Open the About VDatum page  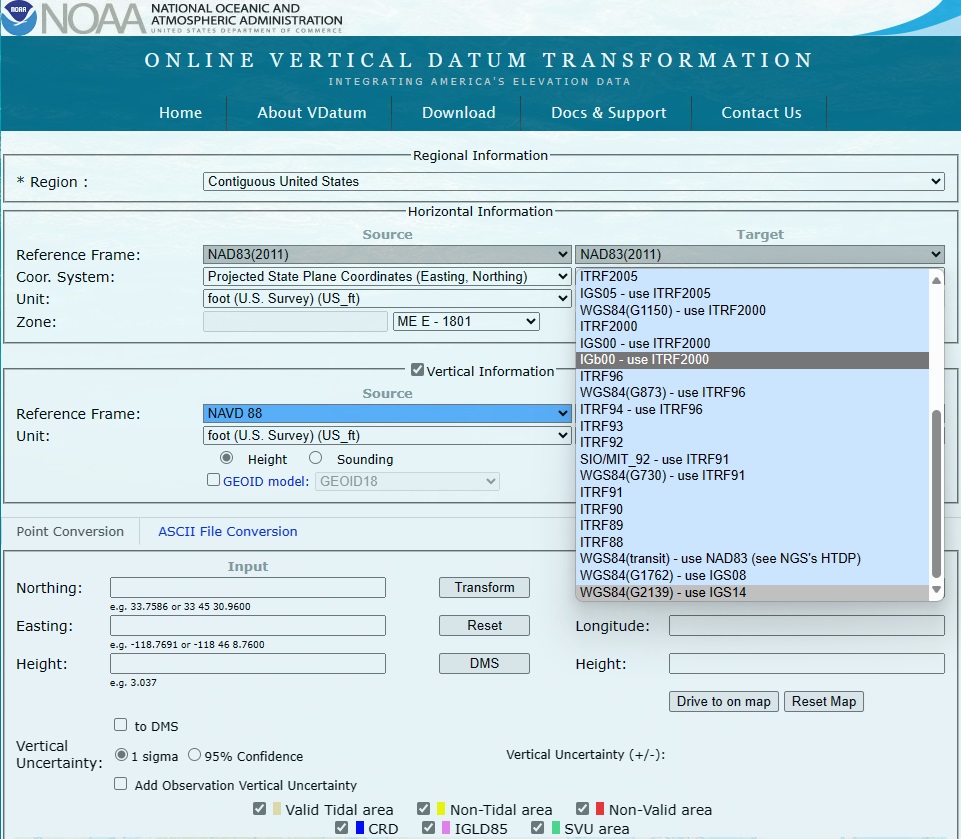[x=311, y=113]
